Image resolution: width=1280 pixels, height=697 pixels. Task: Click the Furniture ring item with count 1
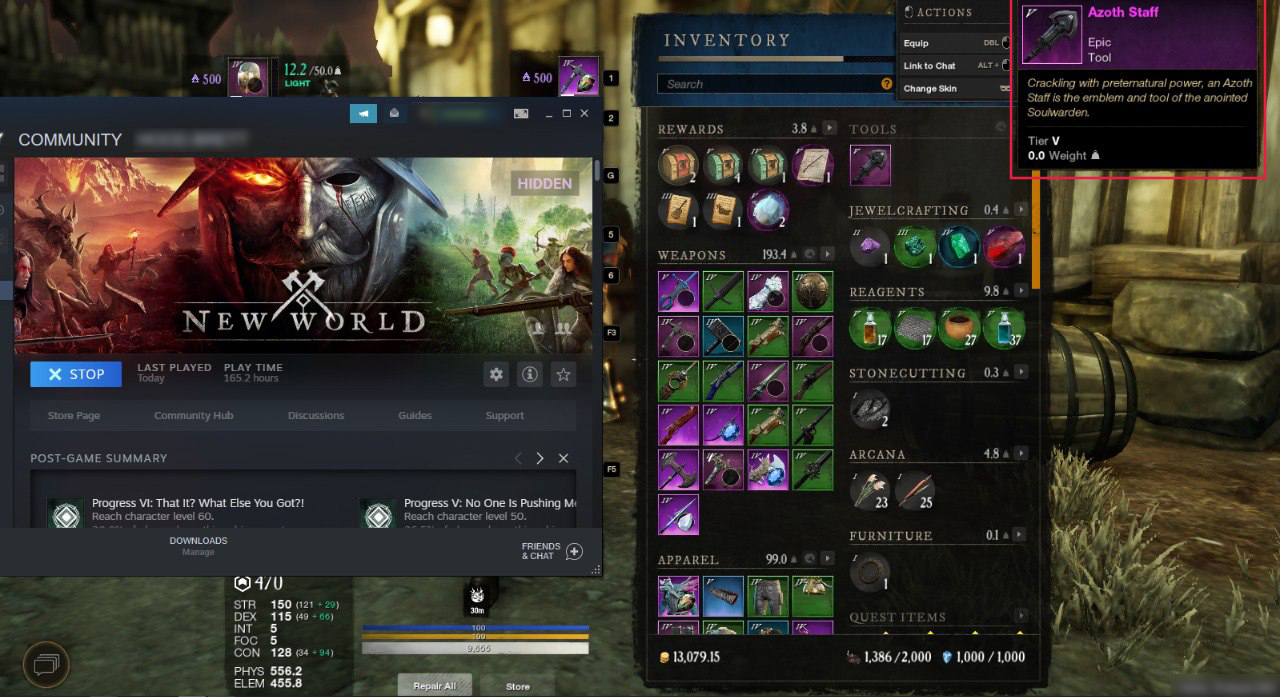pyautogui.click(x=870, y=572)
